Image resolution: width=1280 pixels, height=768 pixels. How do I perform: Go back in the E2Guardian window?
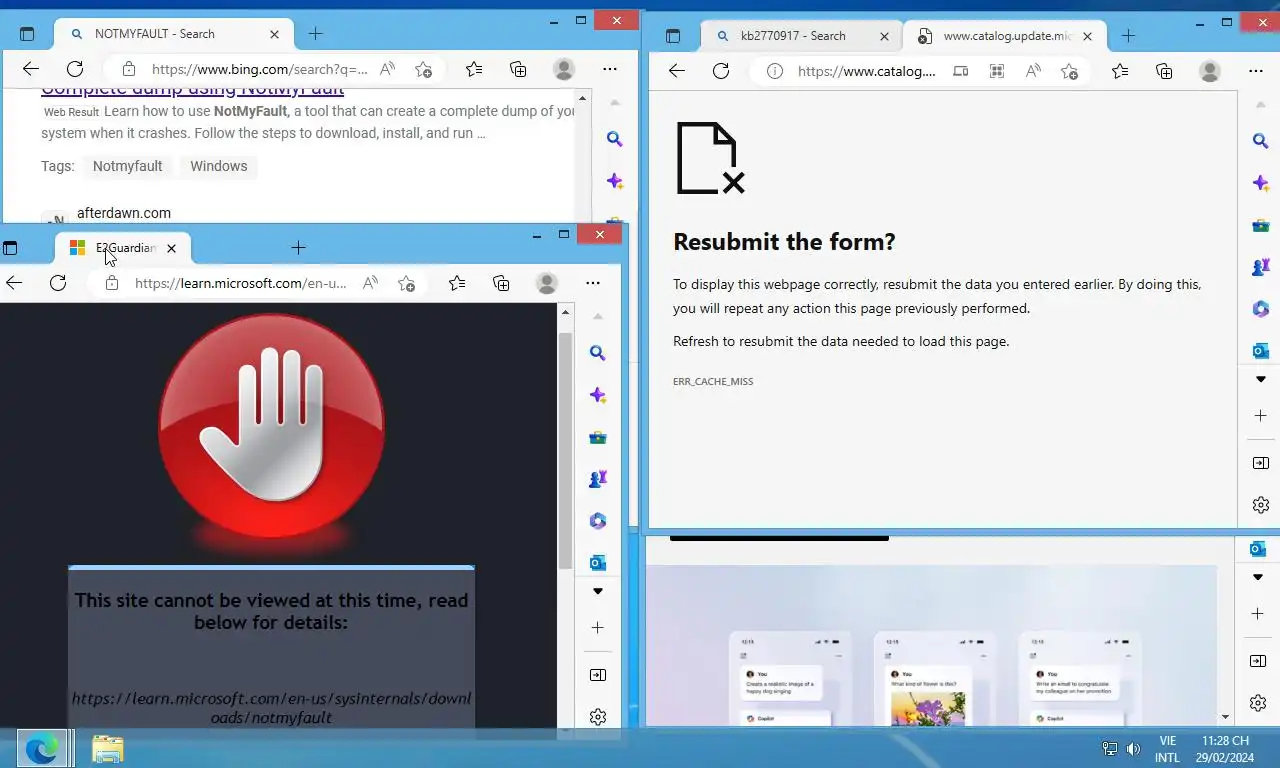[14, 283]
